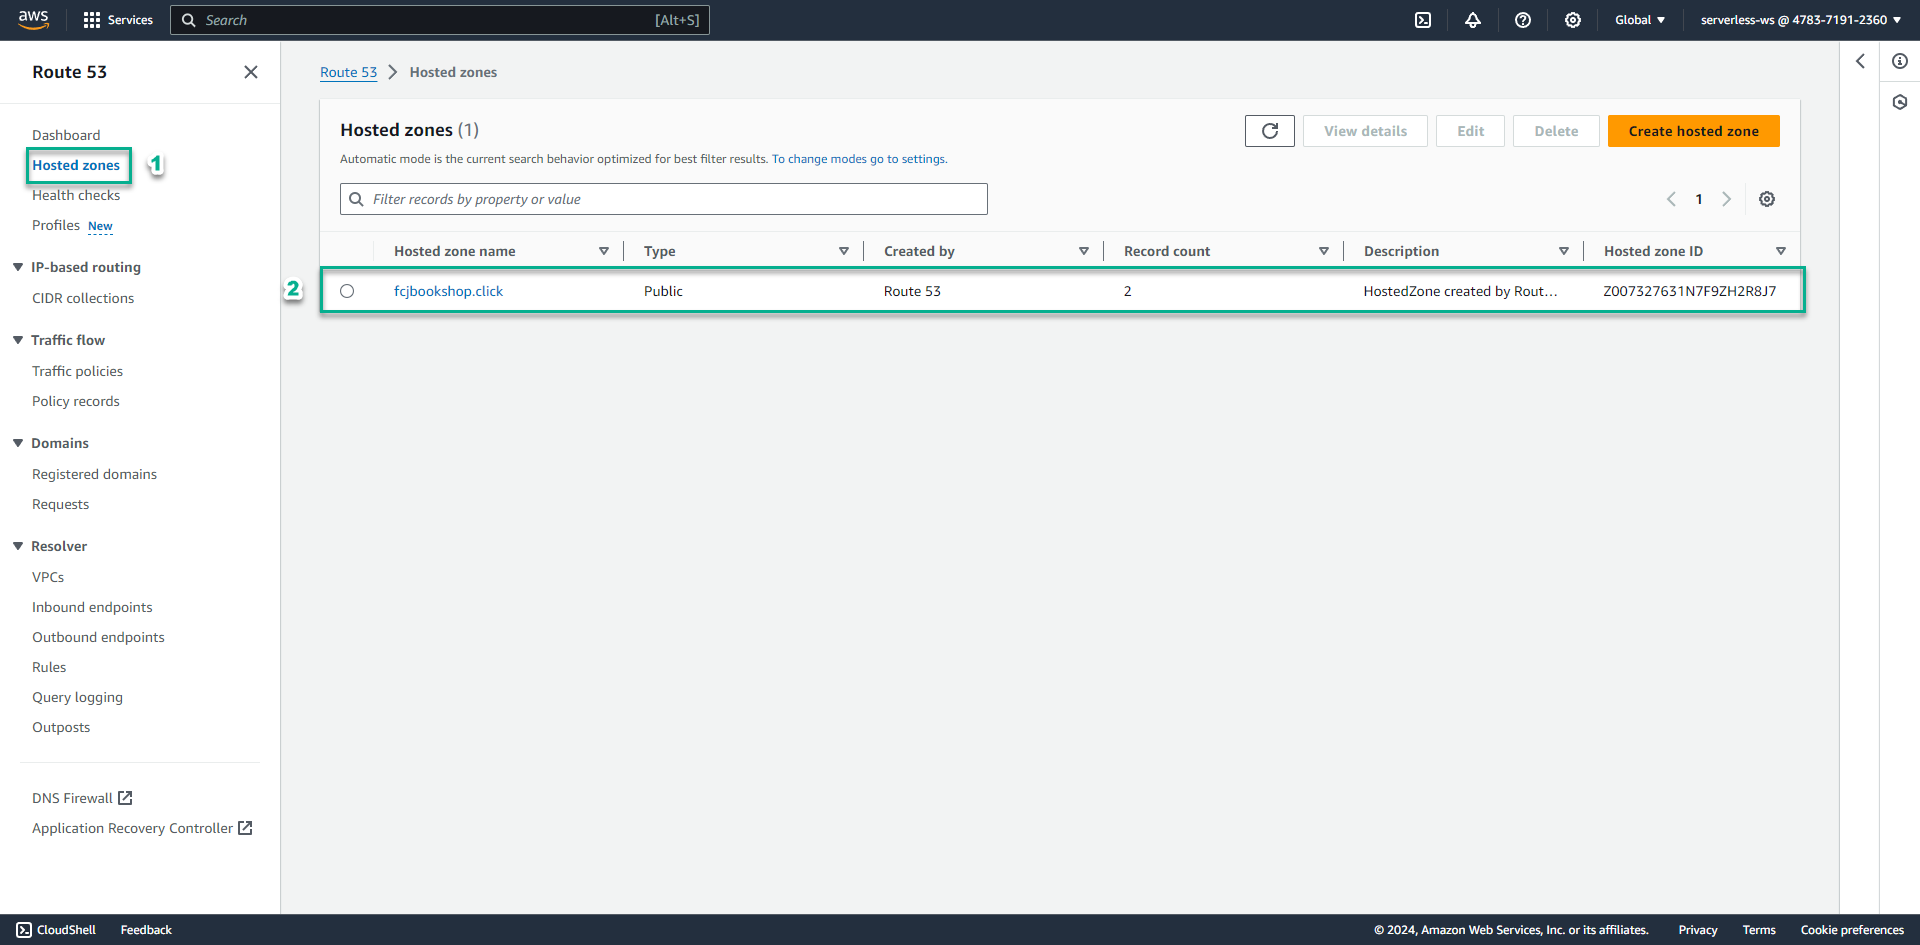
Task: Open the Terms link
Action: pos(1759,930)
